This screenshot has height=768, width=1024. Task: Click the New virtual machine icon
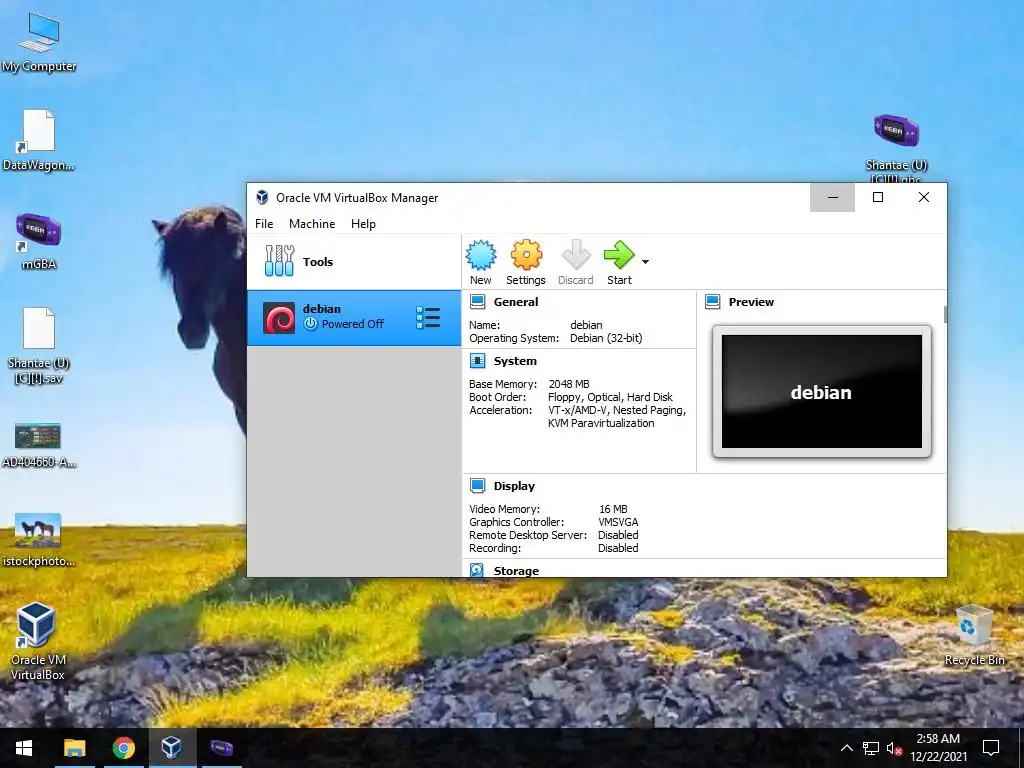coord(481,255)
